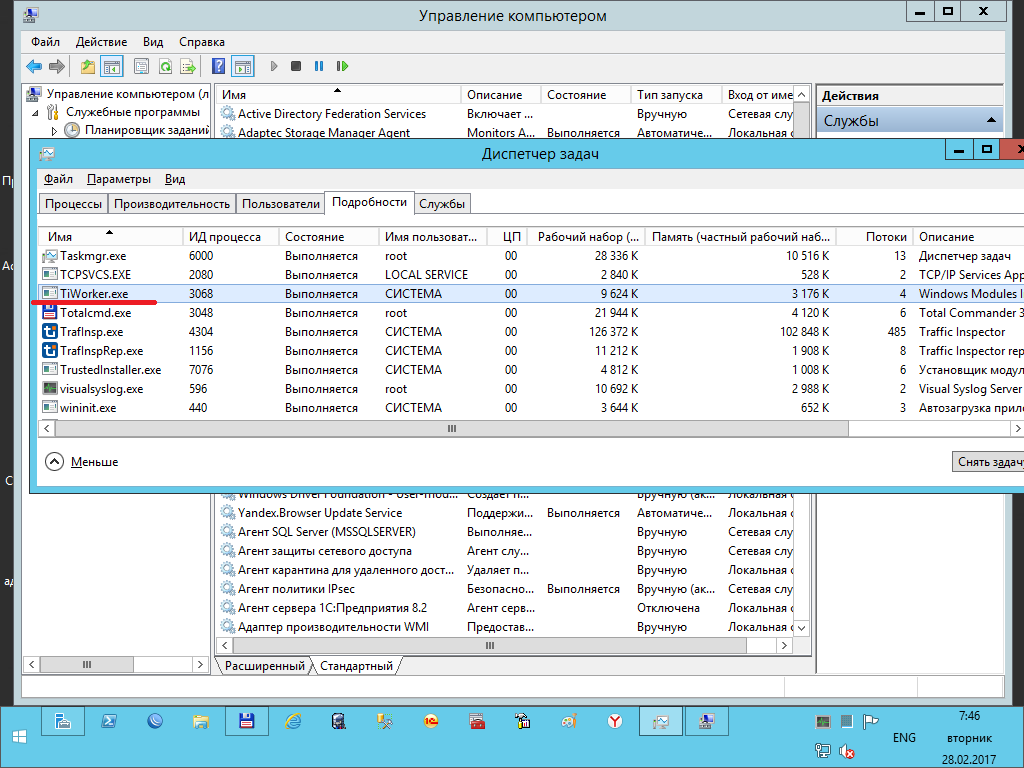Open PowerShell from the taskbar
This screenshot has width=1024, height=768.
click(109, 722)
